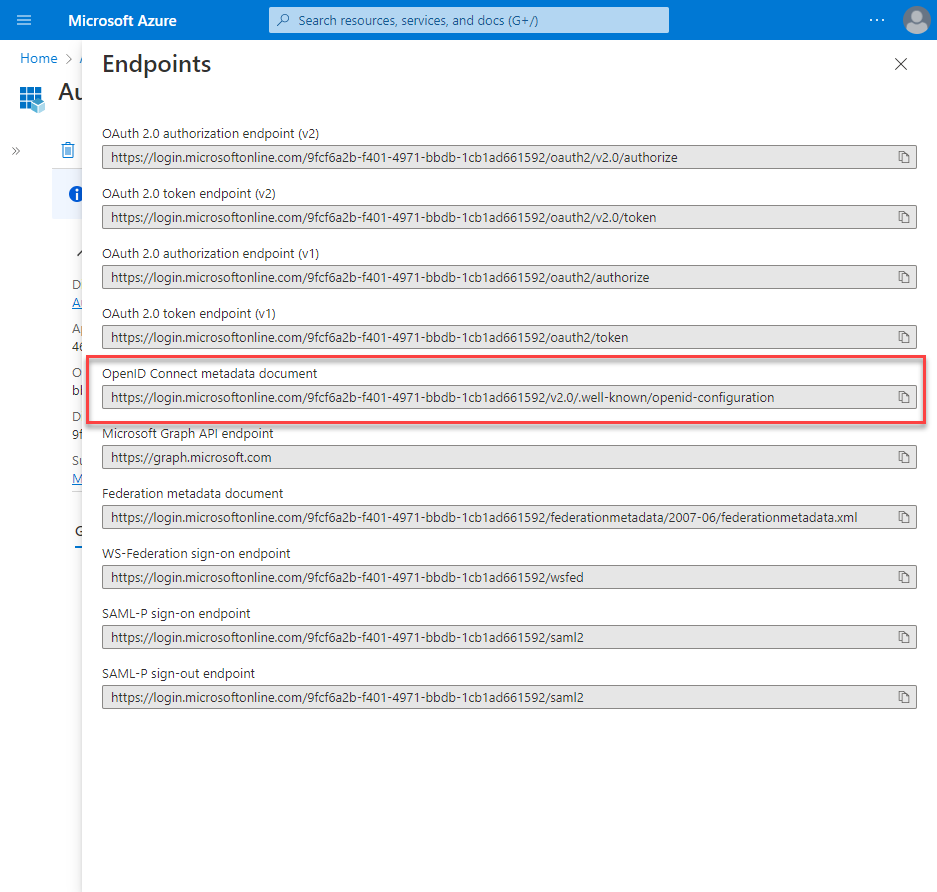Copy OpenID Connect metadata document URL
937x892 pixels.
pyautogui.click(x=904, y=397)
